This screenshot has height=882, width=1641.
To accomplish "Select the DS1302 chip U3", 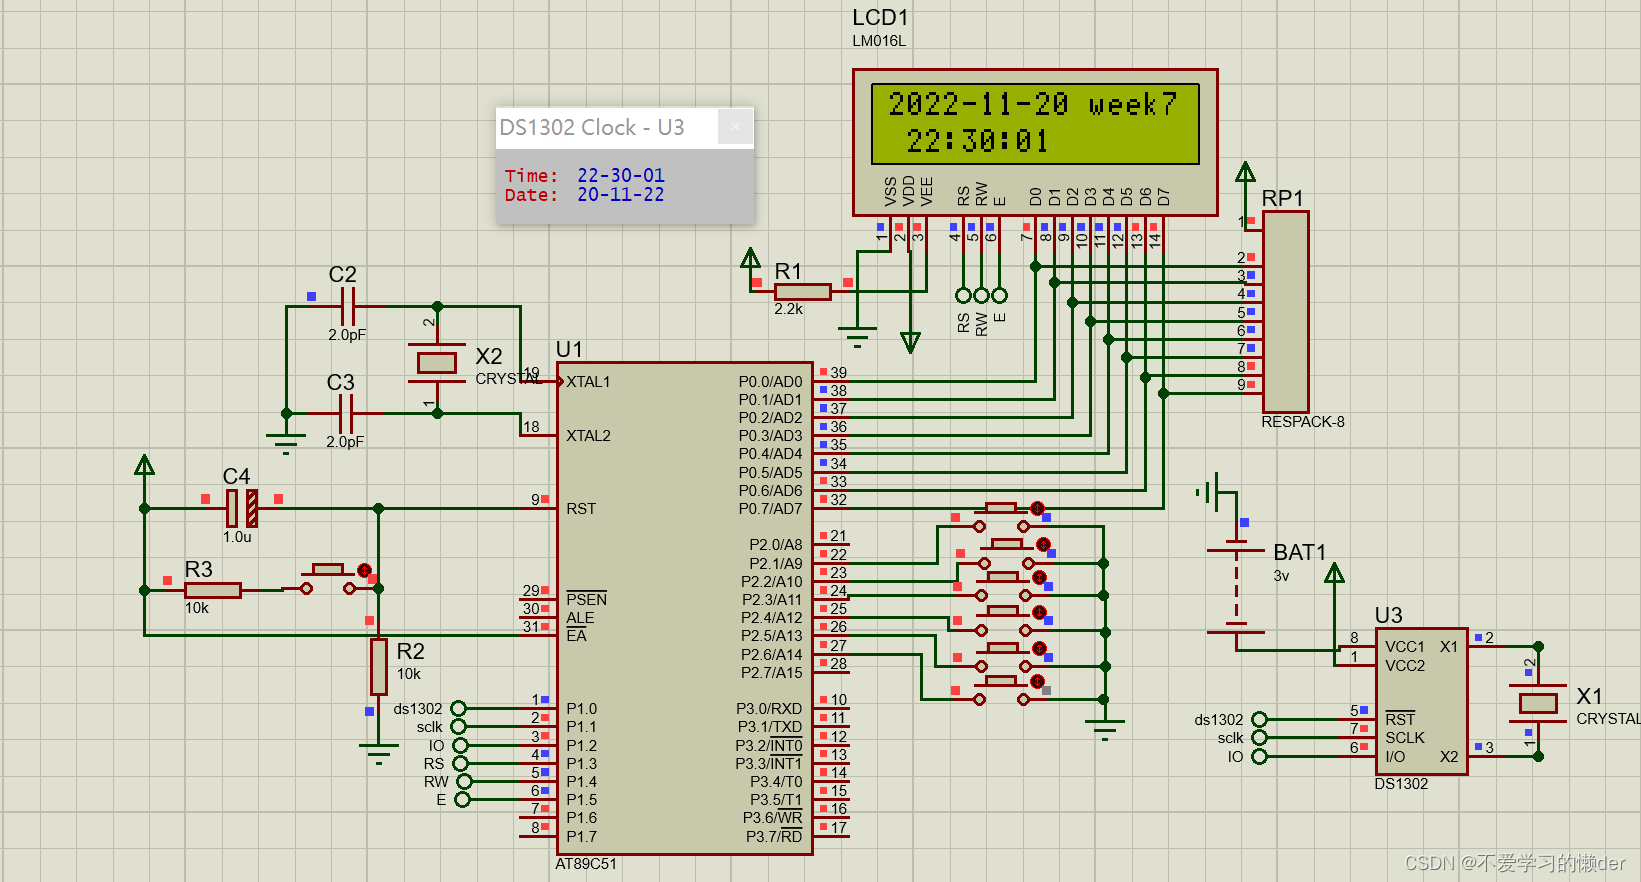I will (x=1421, y=701).
